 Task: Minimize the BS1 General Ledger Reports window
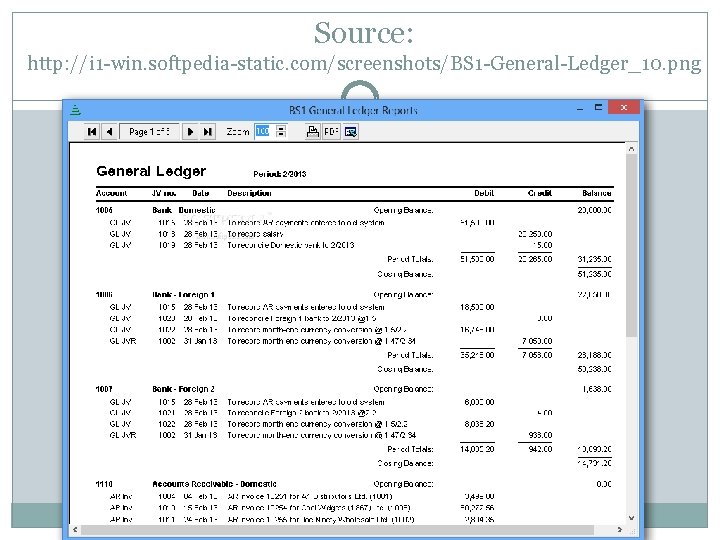(580, 108)
